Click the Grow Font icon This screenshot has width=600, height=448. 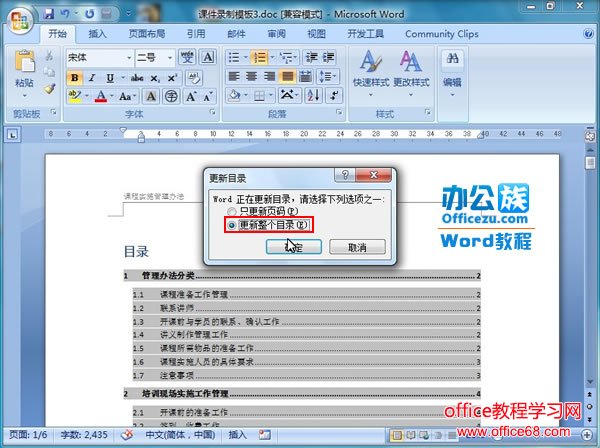(191, 96)
